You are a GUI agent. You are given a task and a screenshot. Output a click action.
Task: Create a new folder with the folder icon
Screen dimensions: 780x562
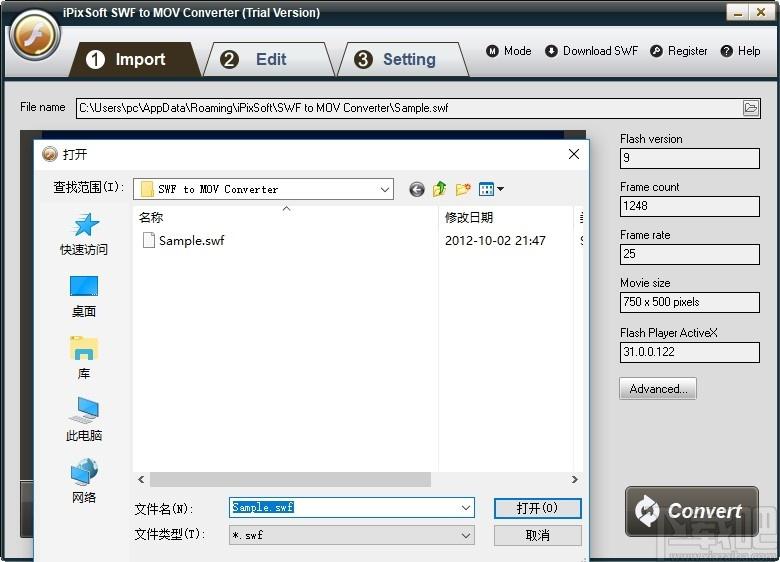point(463,189)
